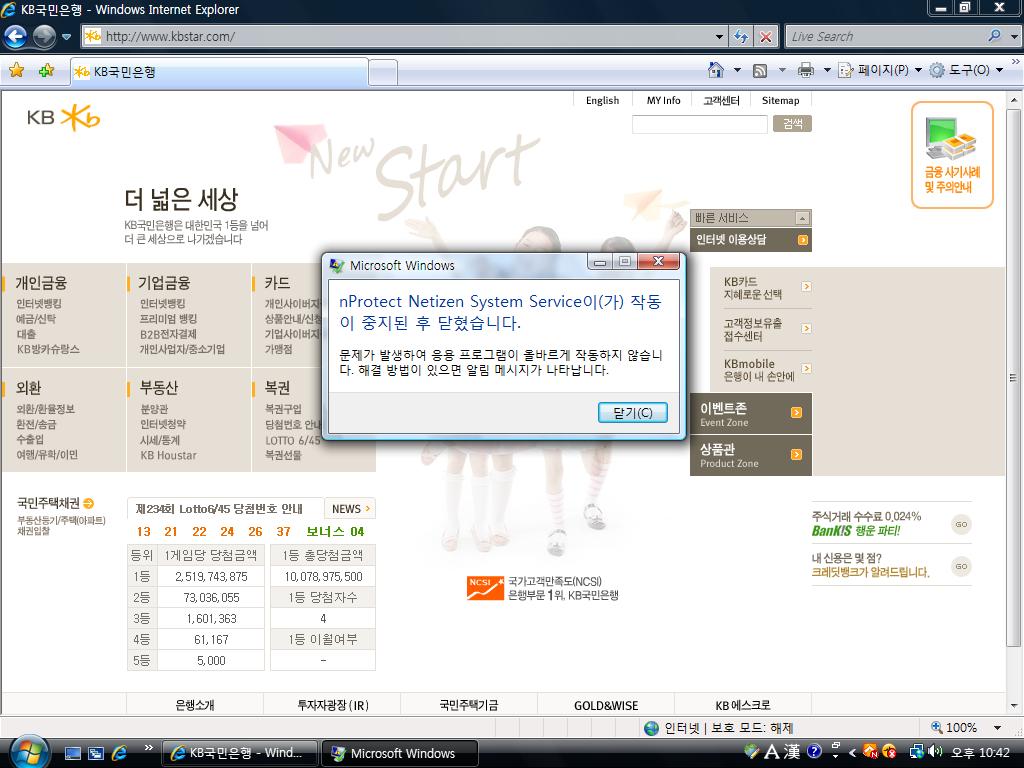The width and height of the screenshot is (1024, 768).
Task: Click the 인터넷 이용상담 arrow icon
Action: [803, 240]
